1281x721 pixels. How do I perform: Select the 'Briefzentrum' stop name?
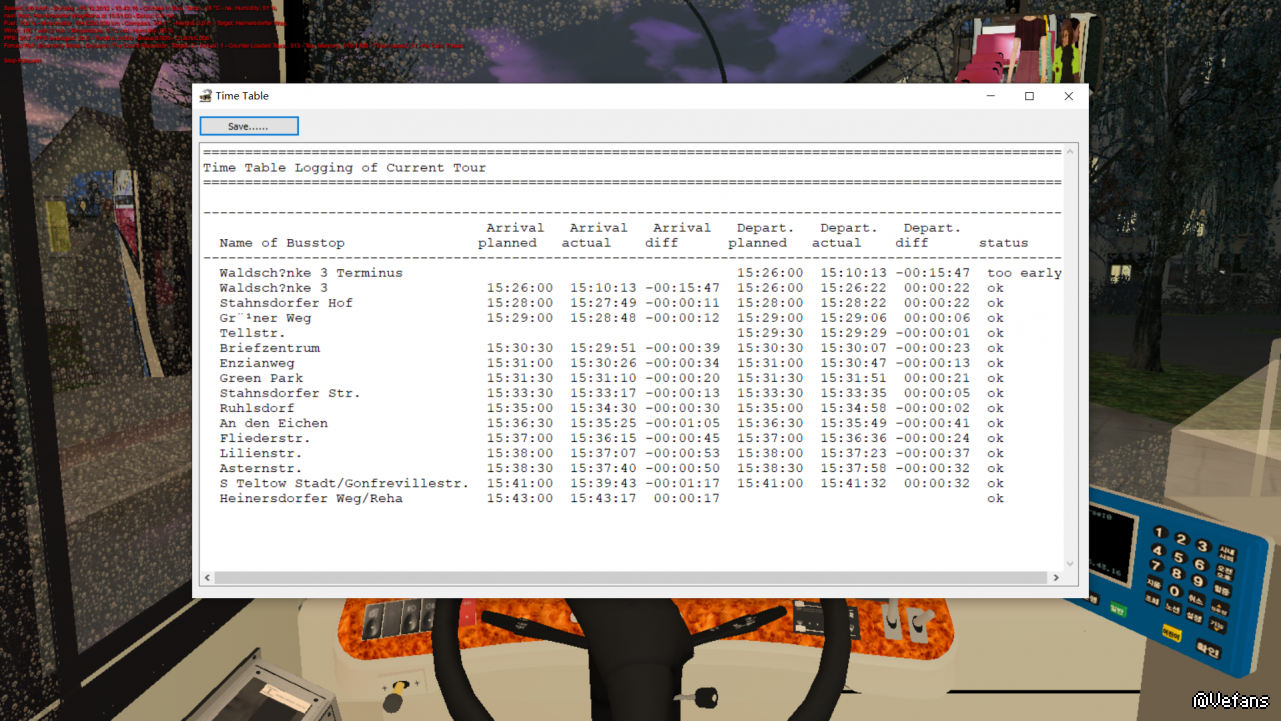point(269,348)
